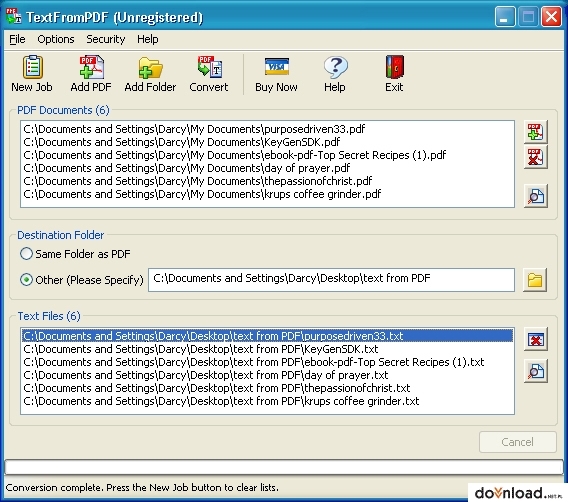
Task: Click the Add PDF toolbar icon
Action: (91, 74)
